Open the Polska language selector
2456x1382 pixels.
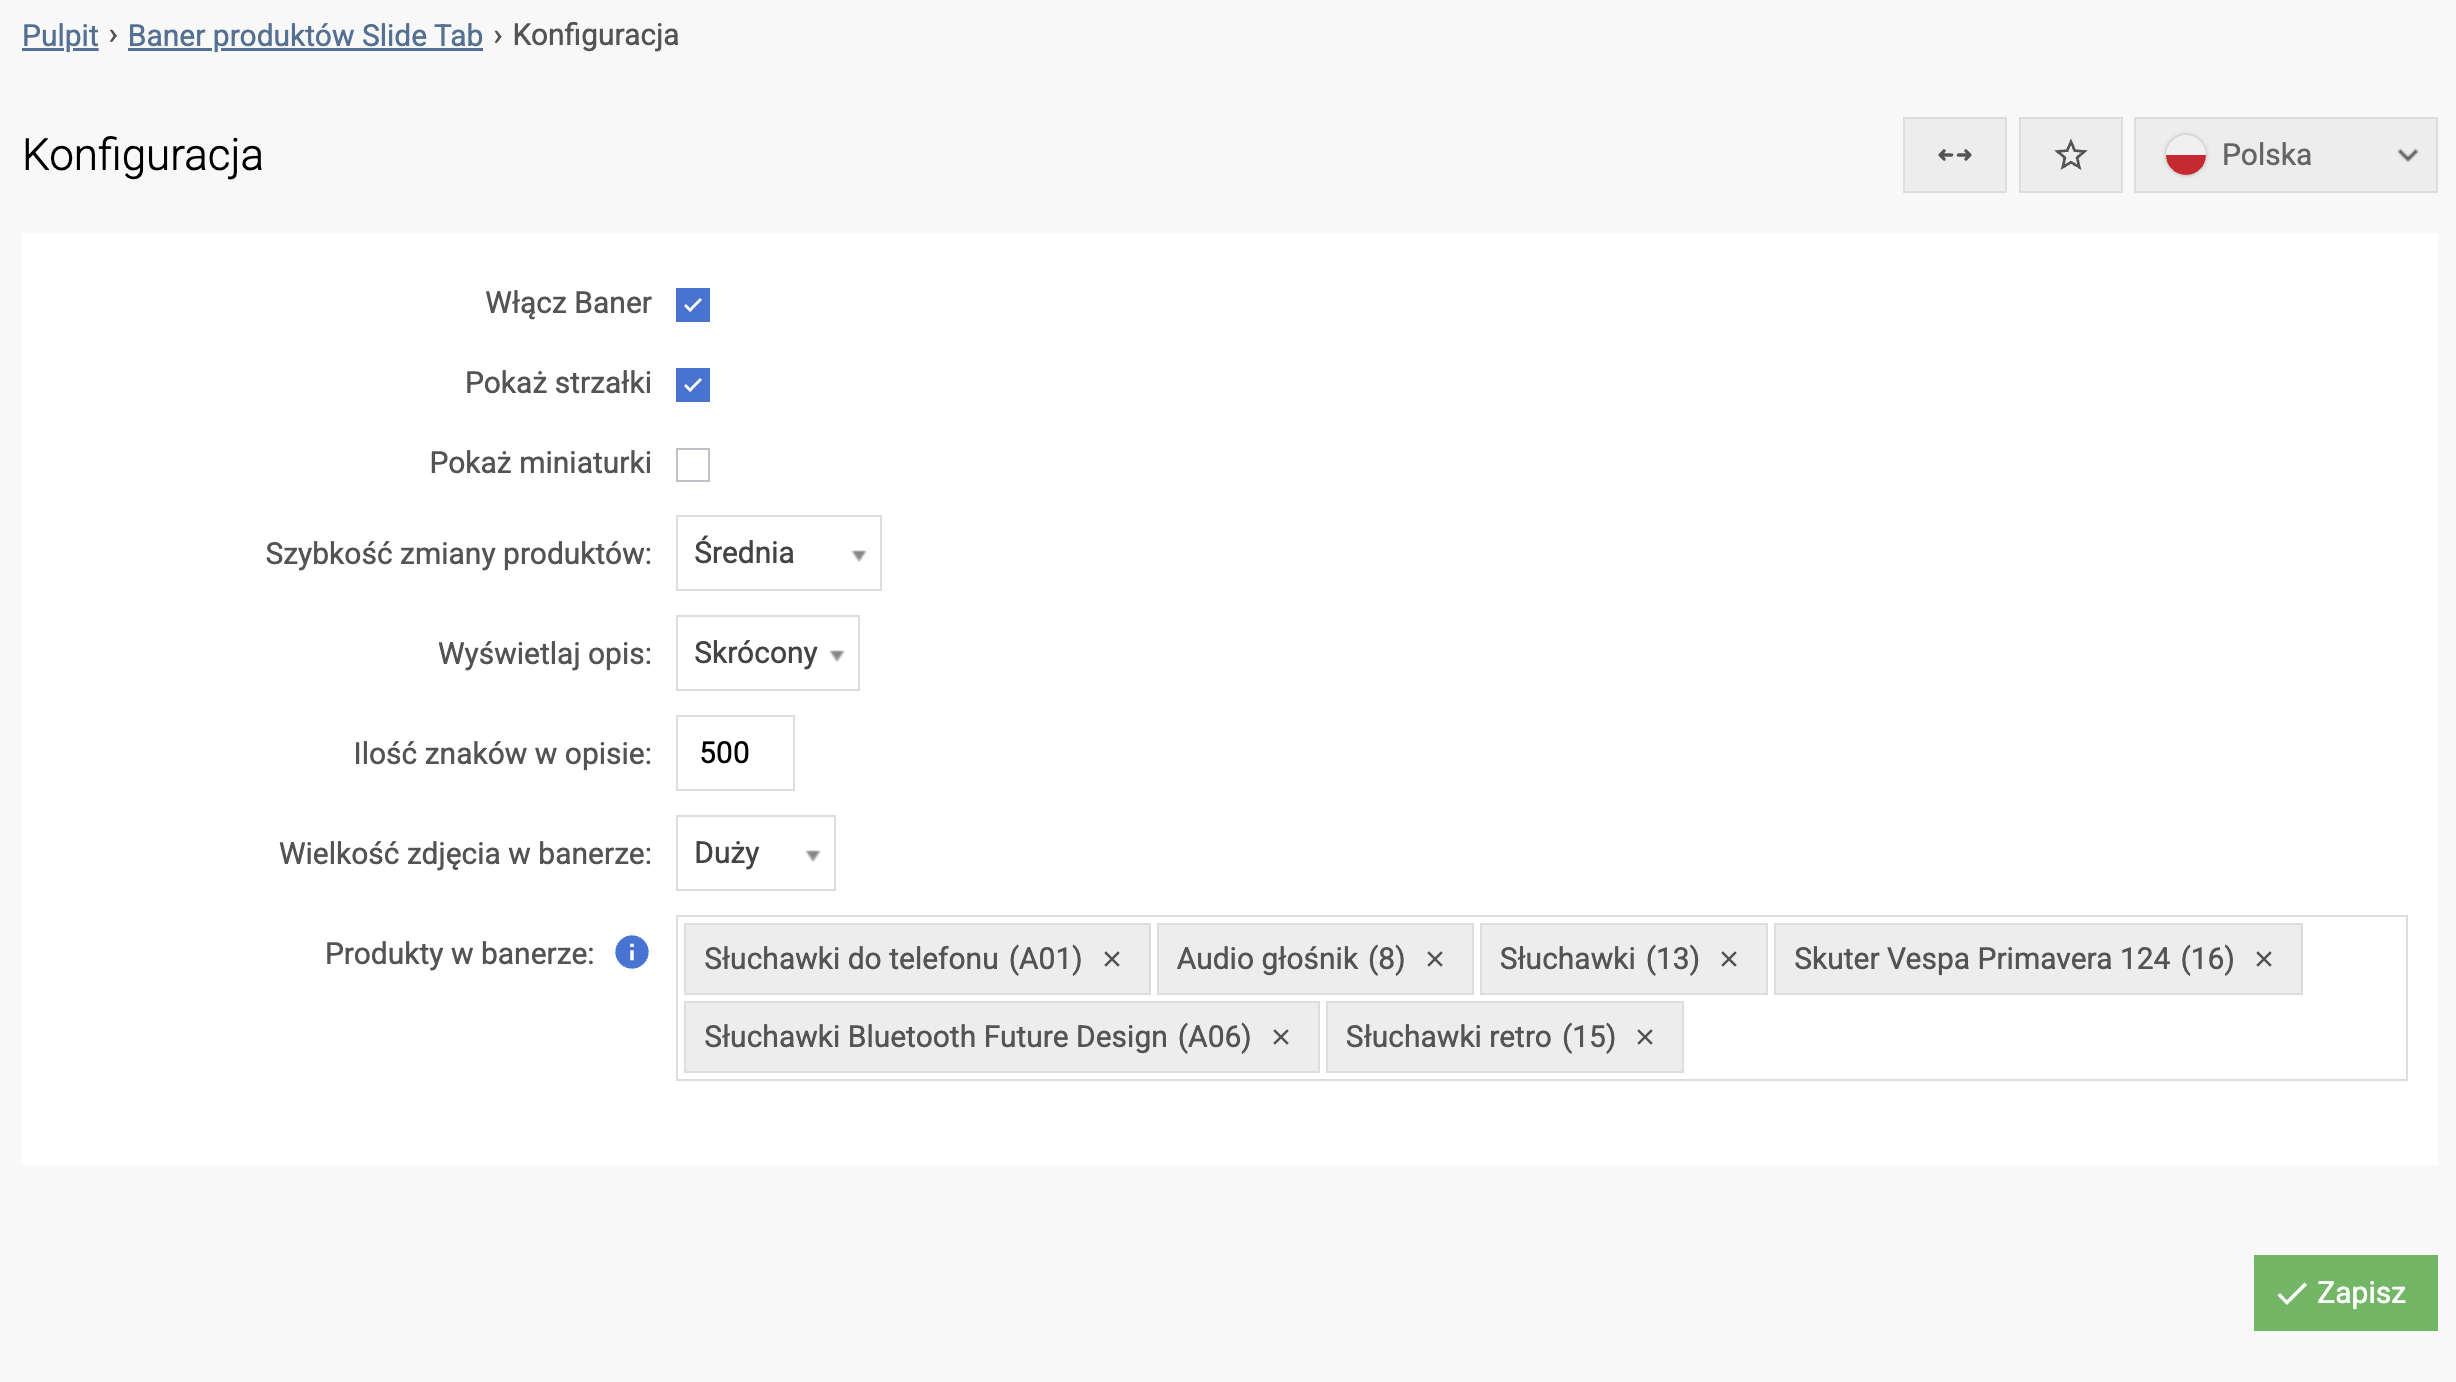coord(2285,155)
